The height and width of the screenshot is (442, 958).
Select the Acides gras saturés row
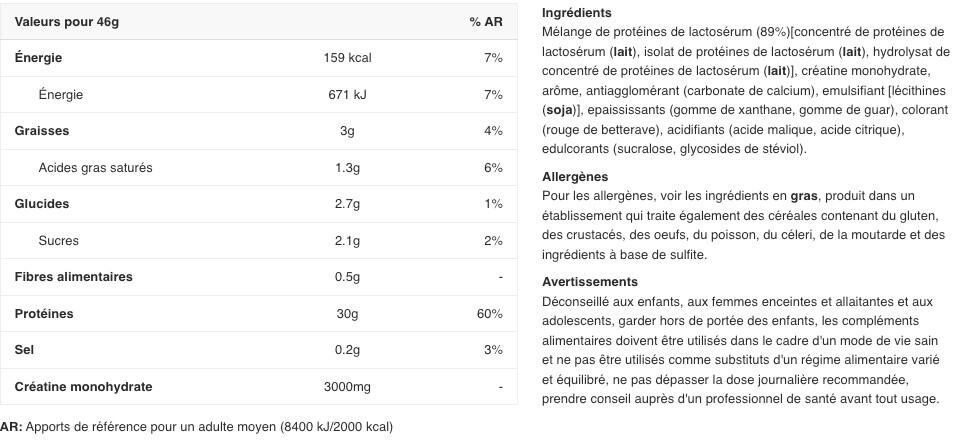tap(259, 168)
